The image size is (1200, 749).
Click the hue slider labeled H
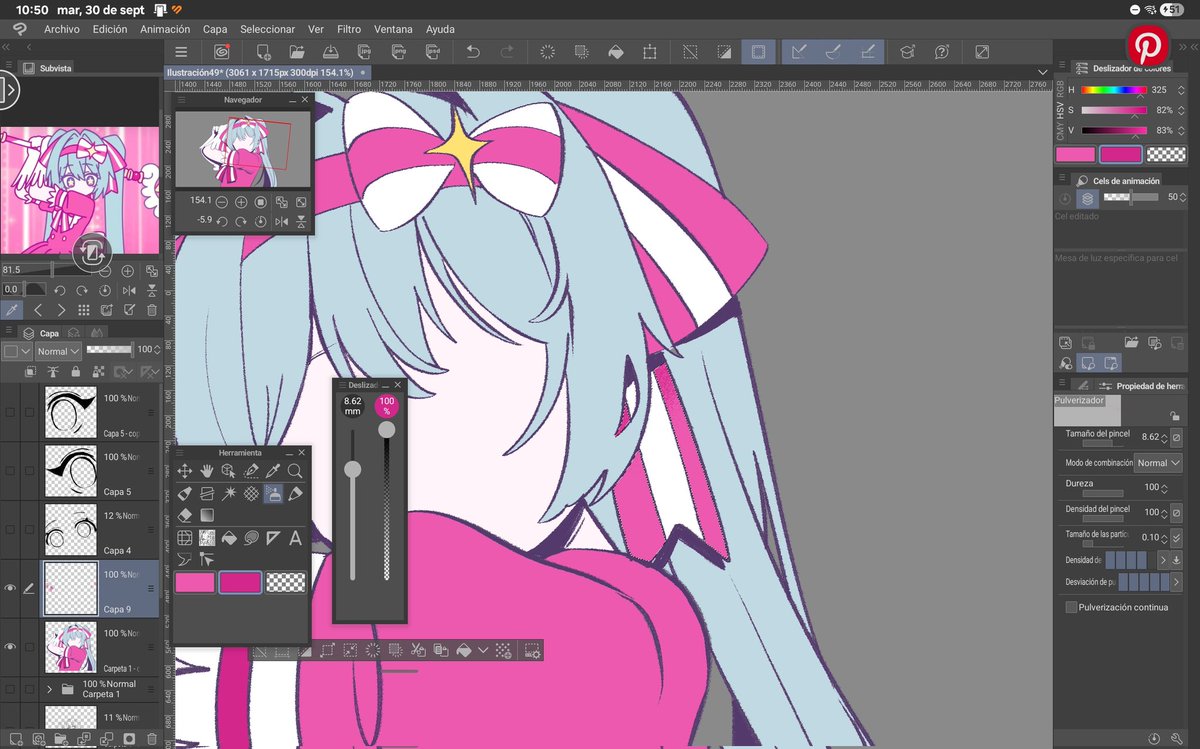1114,90
